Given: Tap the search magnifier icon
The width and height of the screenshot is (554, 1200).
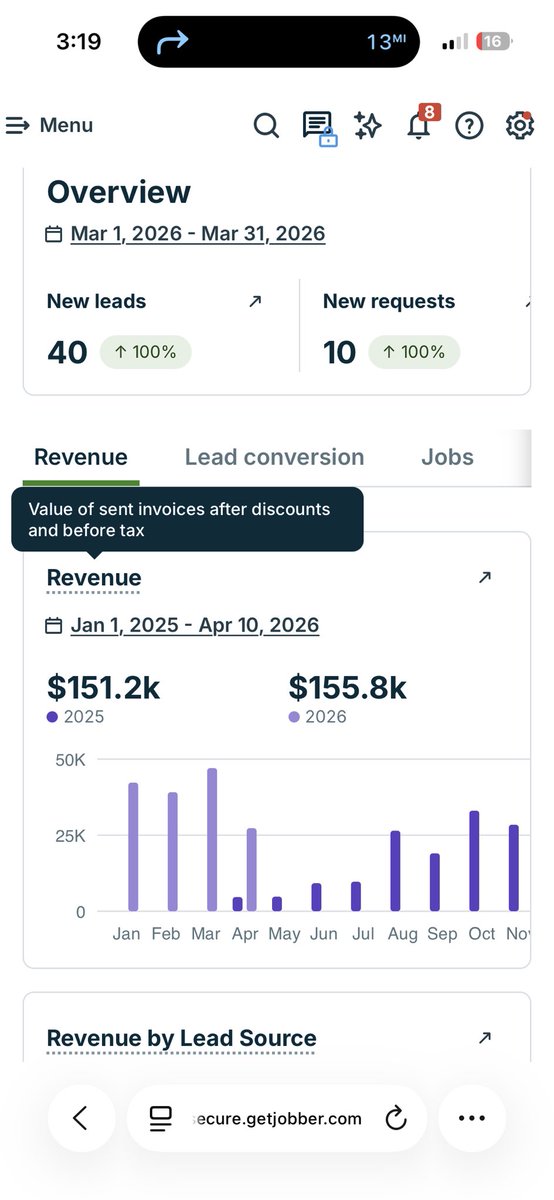Looking at the screenshot, I should pos(265,126).
